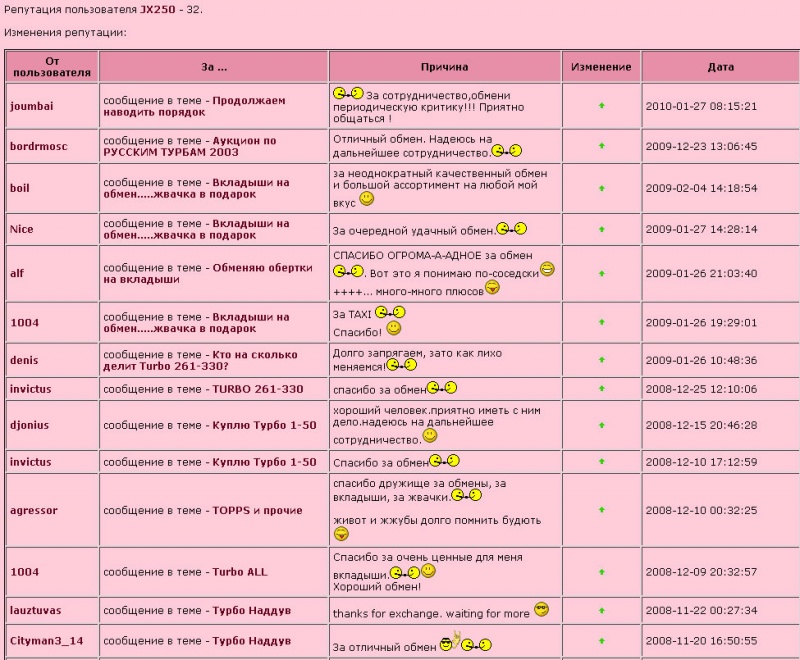This screenshot has height=660, width=800.
Task: Open Cityman3_14's user profile
Action: point(46,641)
